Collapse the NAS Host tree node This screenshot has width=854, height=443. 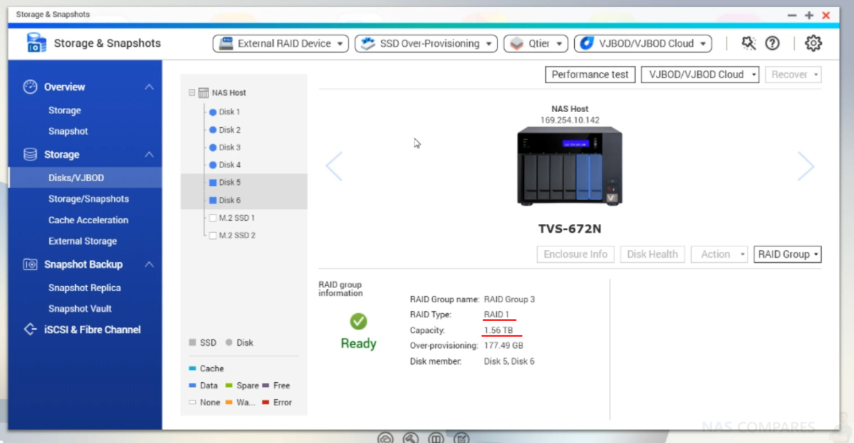coord(192,93)
